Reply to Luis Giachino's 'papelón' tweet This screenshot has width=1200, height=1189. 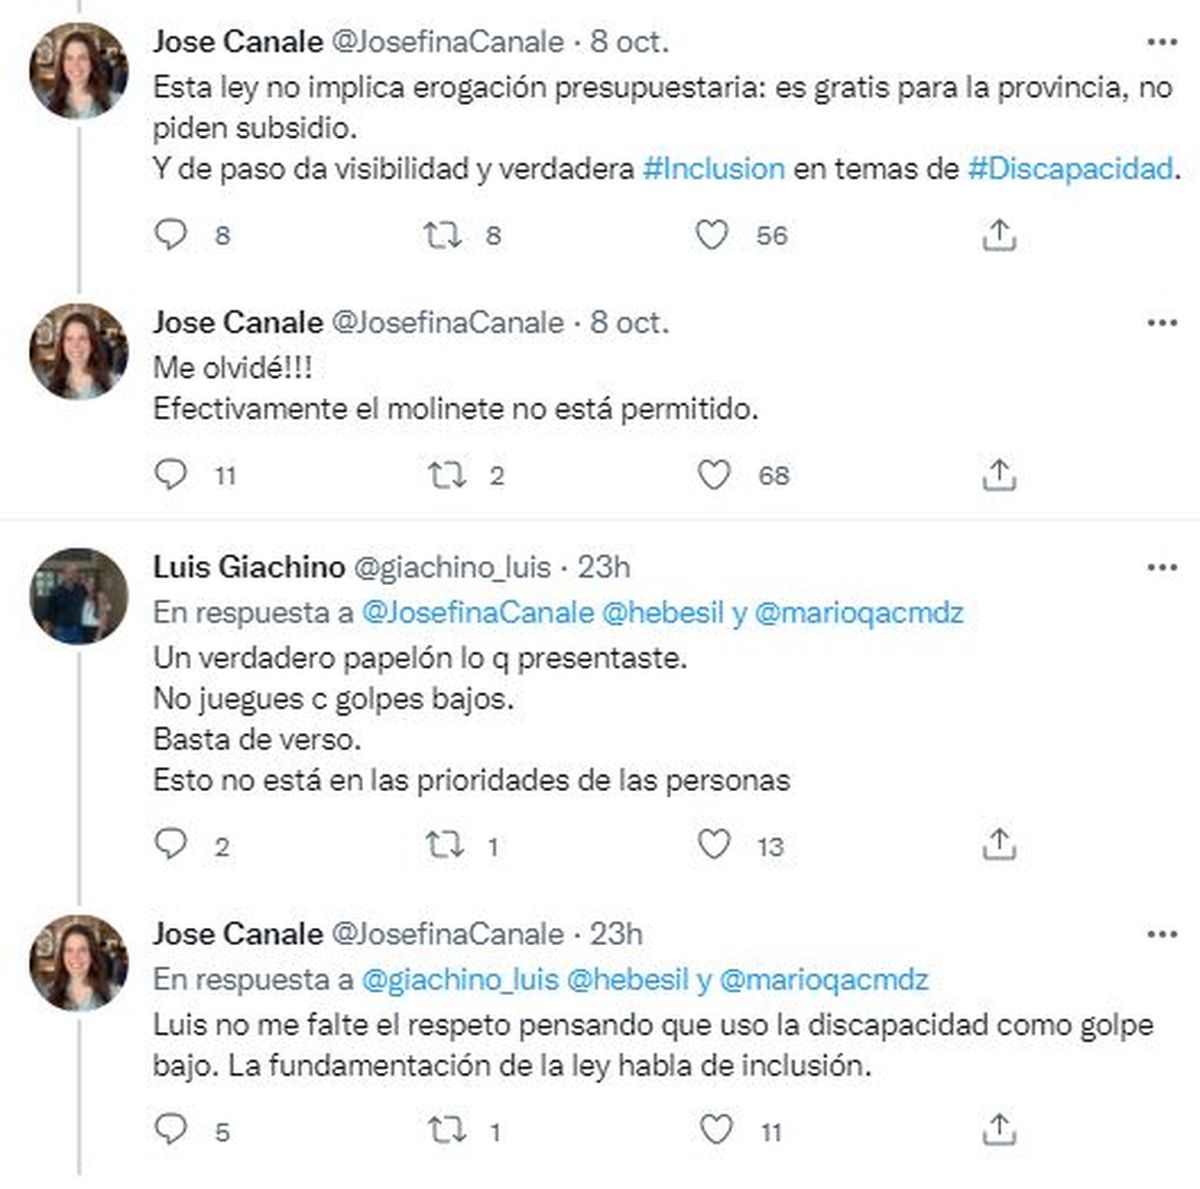click(x=171, y=846)
